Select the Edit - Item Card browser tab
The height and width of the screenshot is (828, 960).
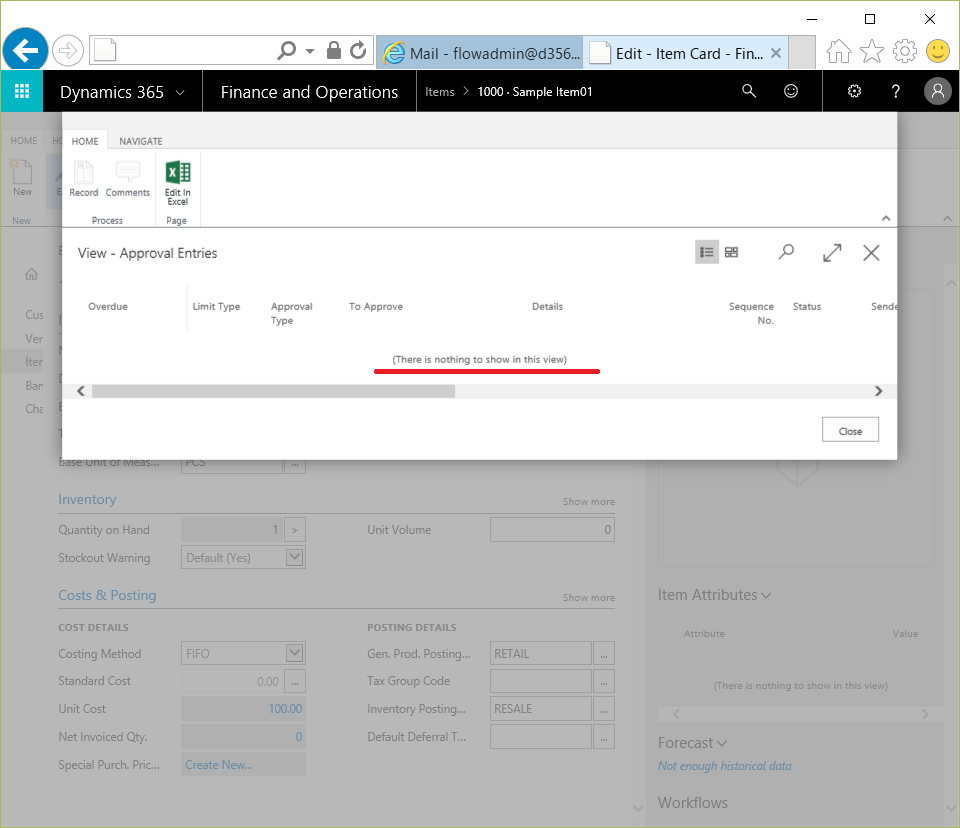pyautogui.click(x=678, y=53)
